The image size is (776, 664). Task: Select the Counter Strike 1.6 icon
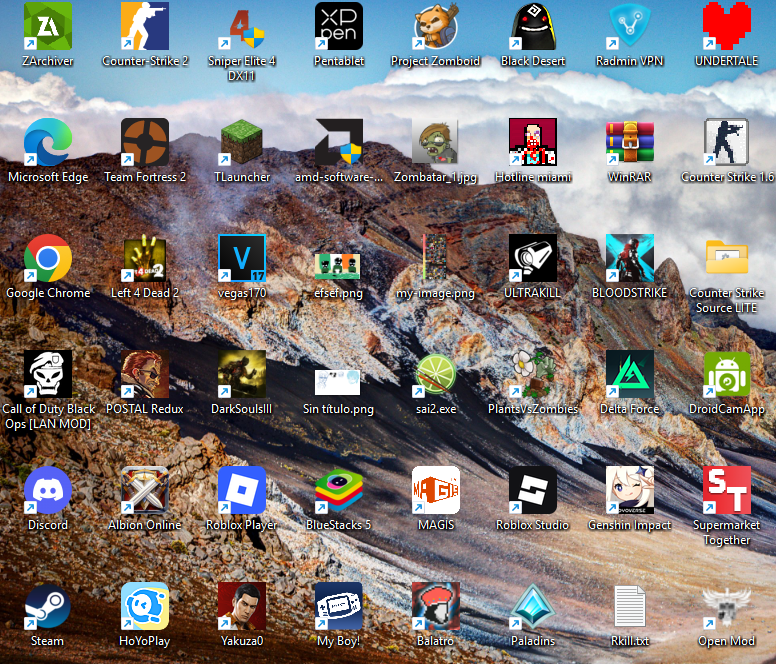click(x=727, y=142)
